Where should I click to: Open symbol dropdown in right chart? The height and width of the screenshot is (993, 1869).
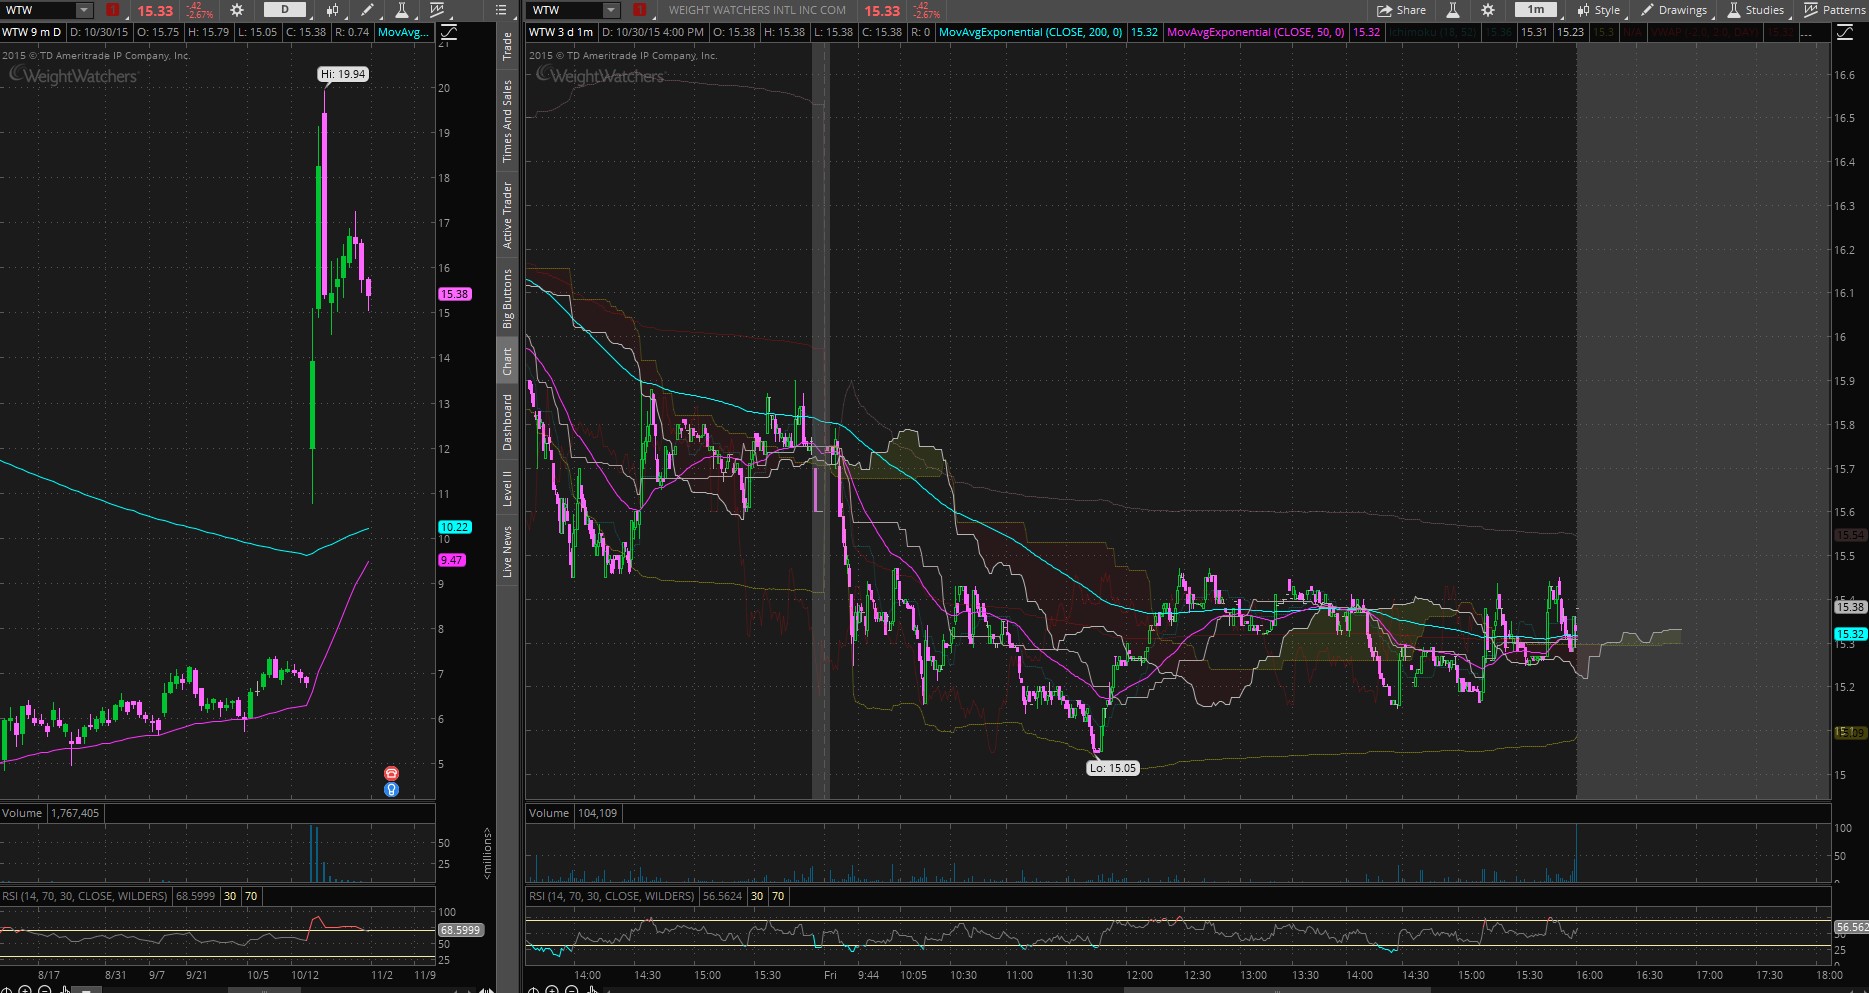pos(611,10)
